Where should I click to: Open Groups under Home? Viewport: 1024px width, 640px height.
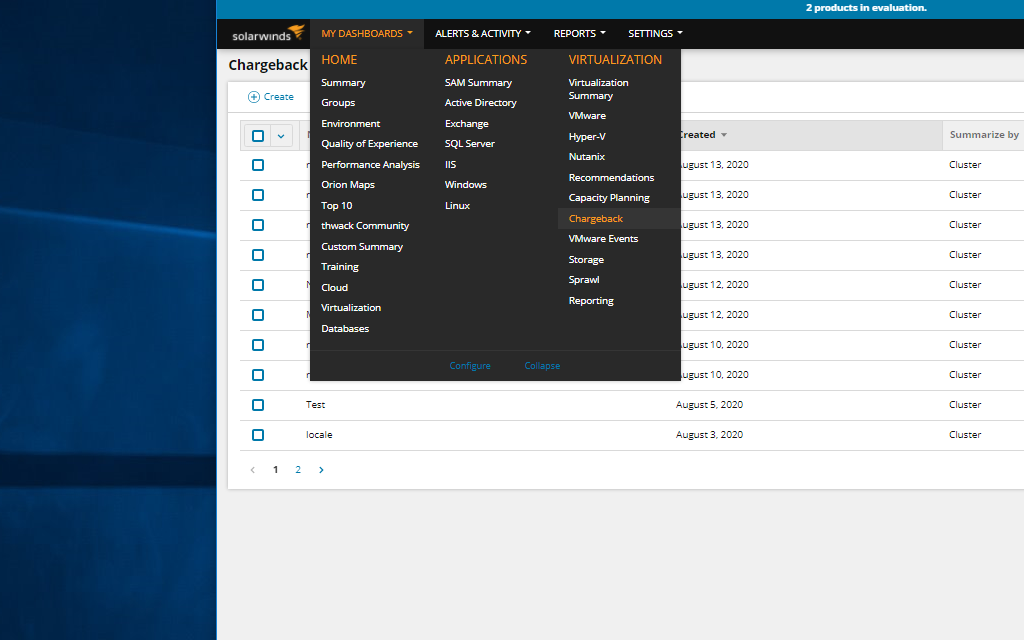pos(338,103)
